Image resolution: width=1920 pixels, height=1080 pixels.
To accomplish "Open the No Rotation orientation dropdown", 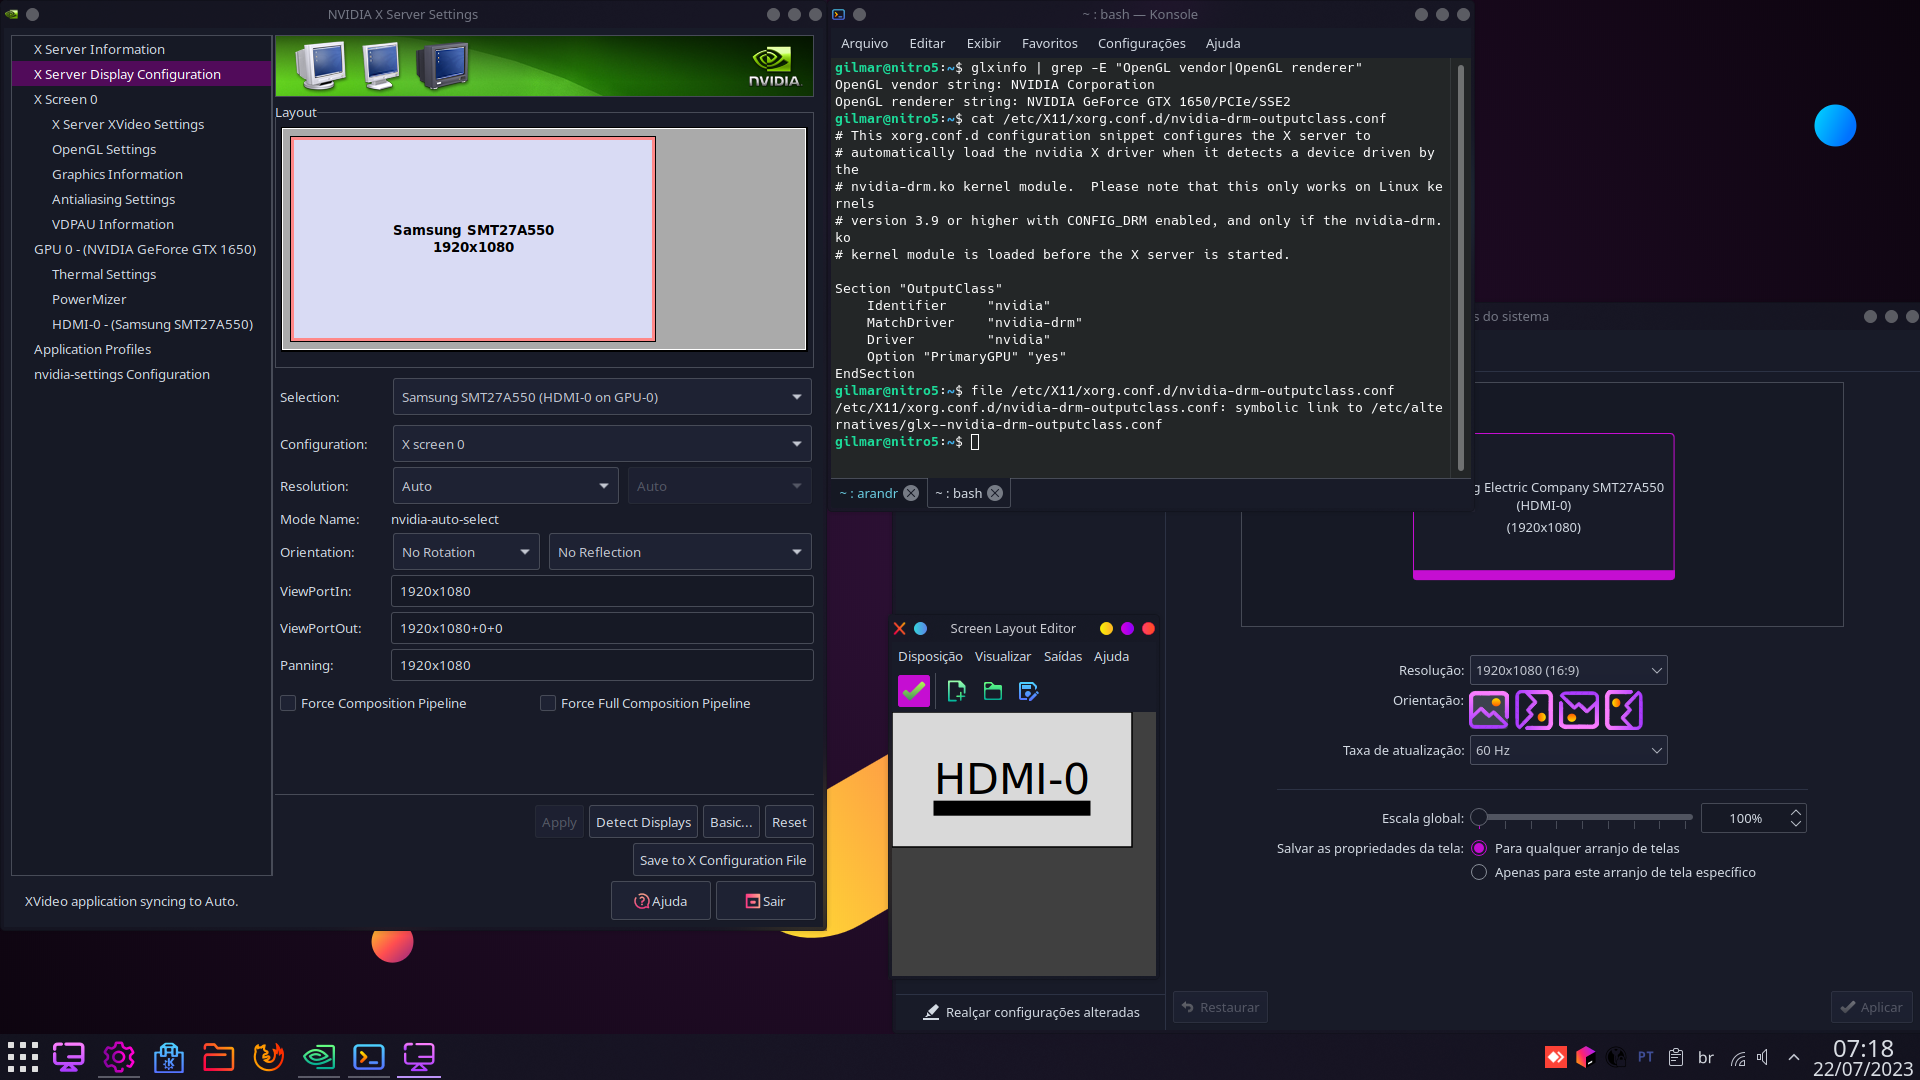I will click(x=465, y=552).
